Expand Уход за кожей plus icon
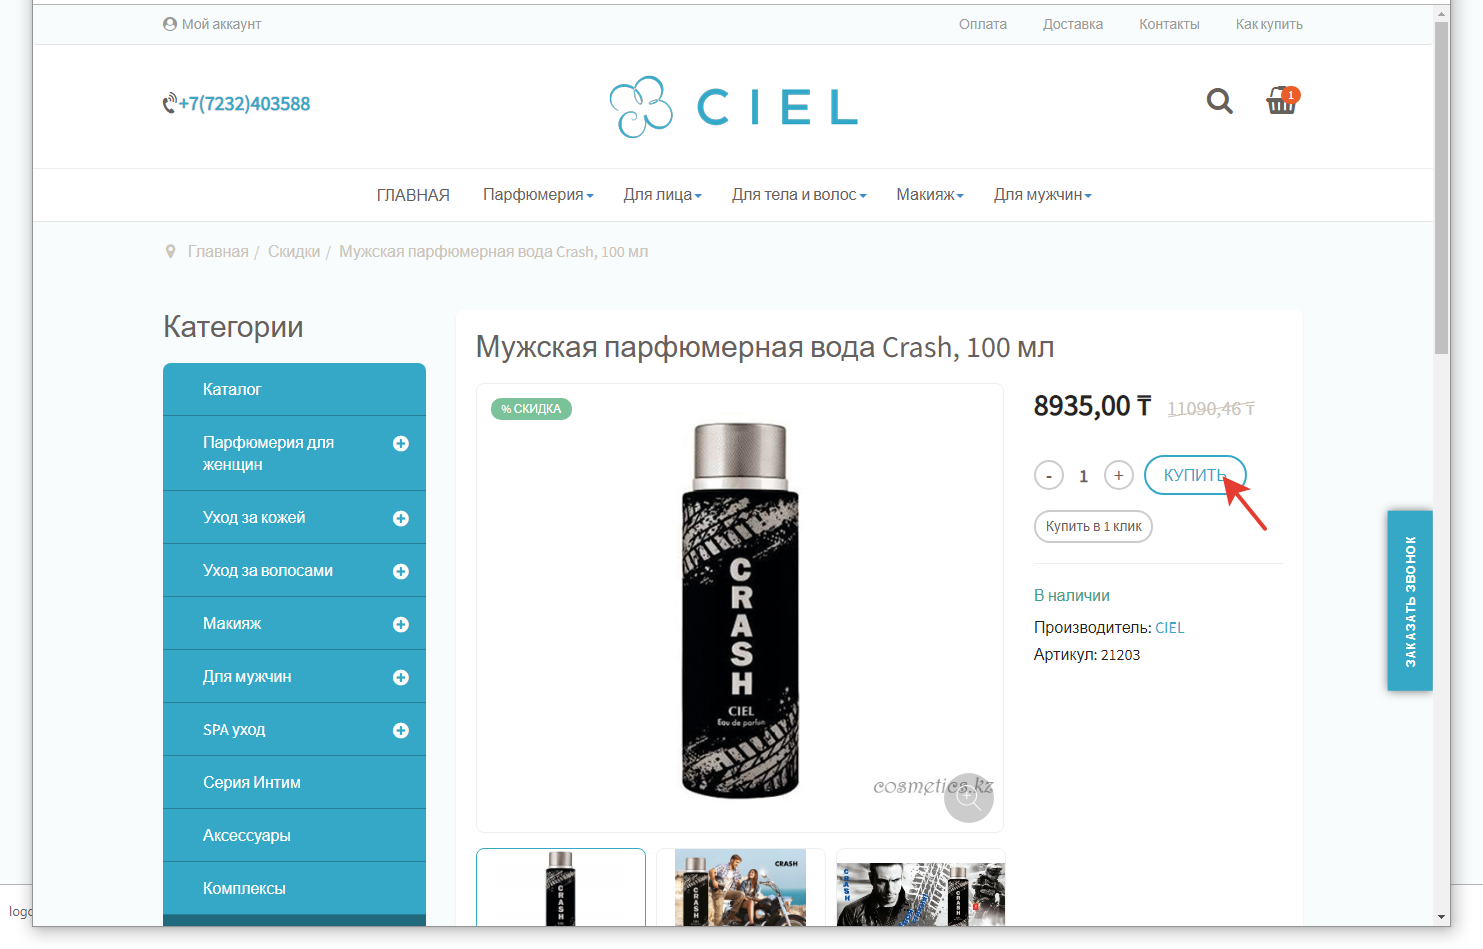Viewport: 1483px width, 949px height. point(401,518)
